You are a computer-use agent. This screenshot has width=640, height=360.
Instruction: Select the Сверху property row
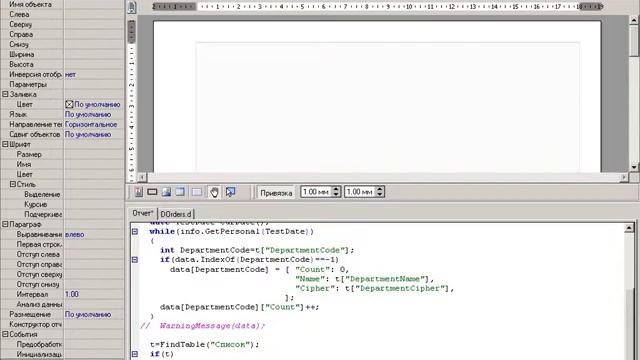point(62,24)
